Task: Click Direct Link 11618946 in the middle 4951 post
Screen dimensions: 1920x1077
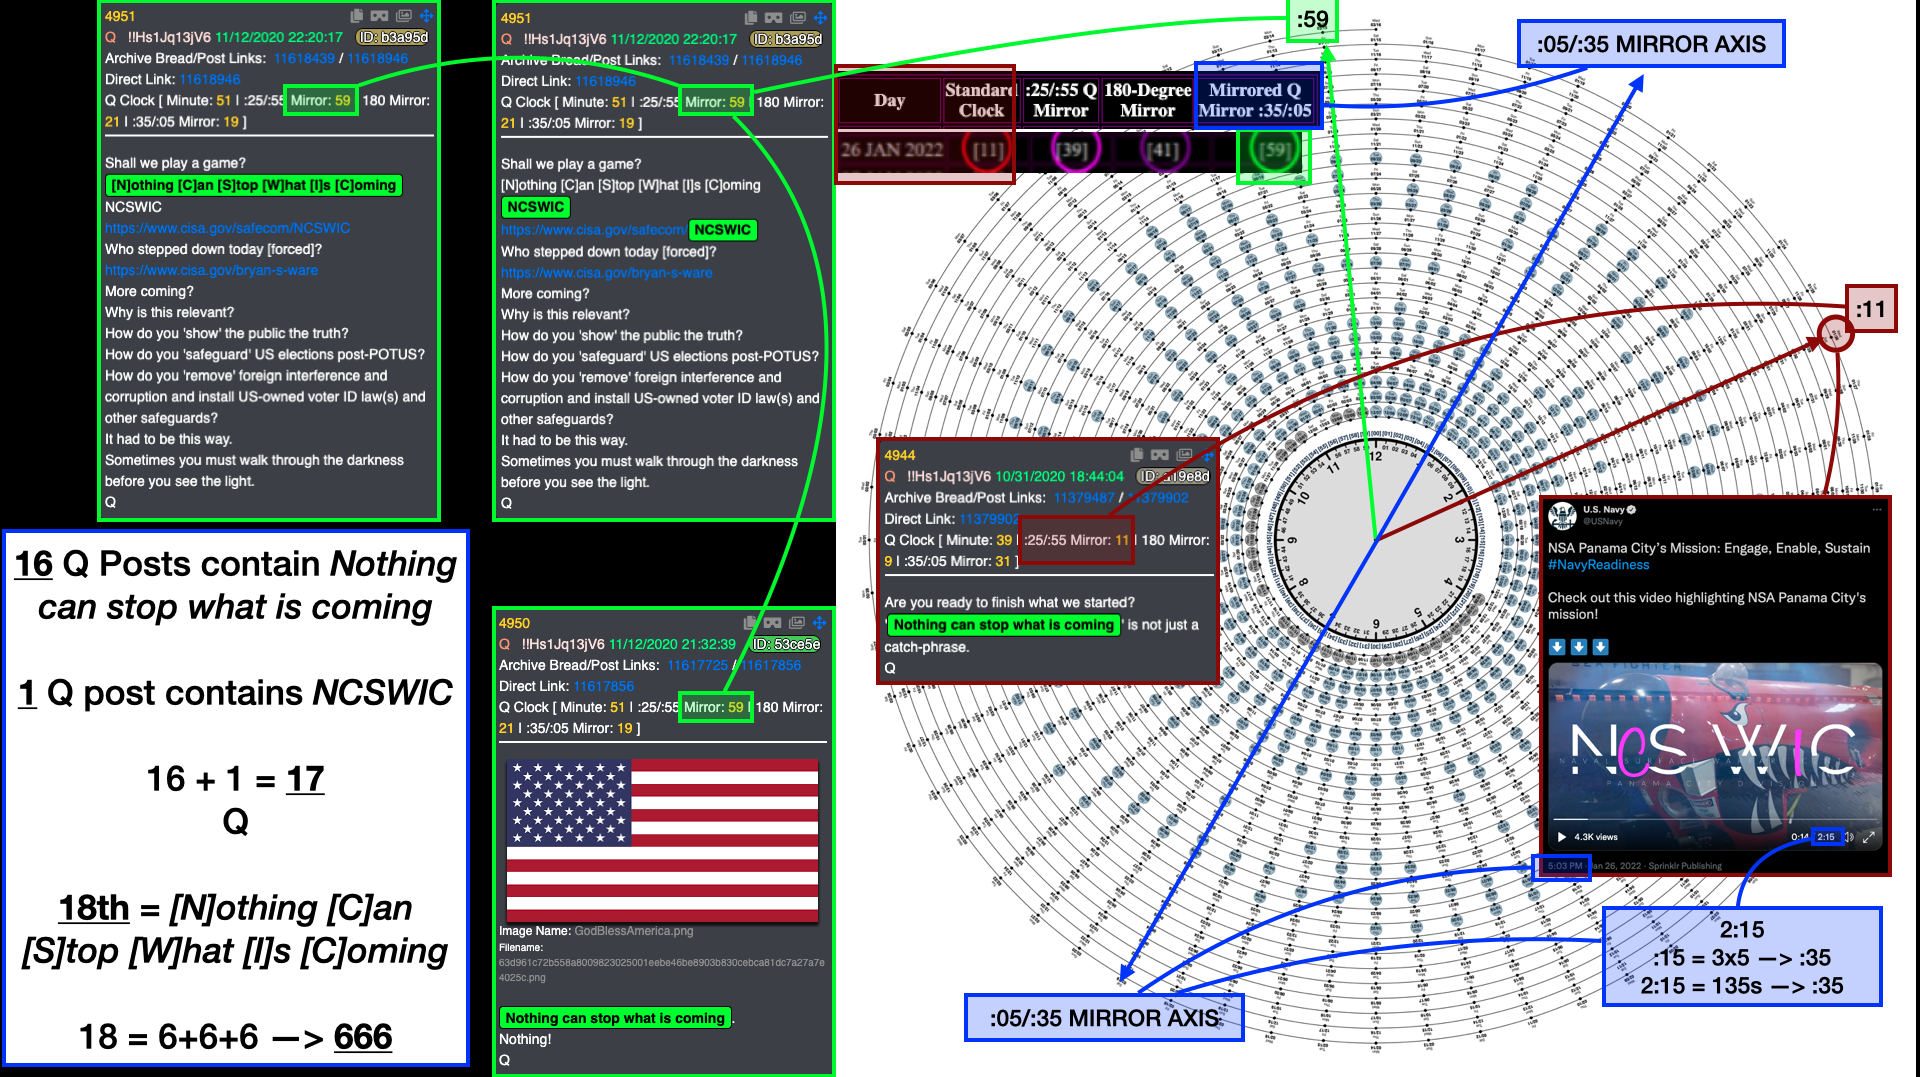Action: point(606,81)
